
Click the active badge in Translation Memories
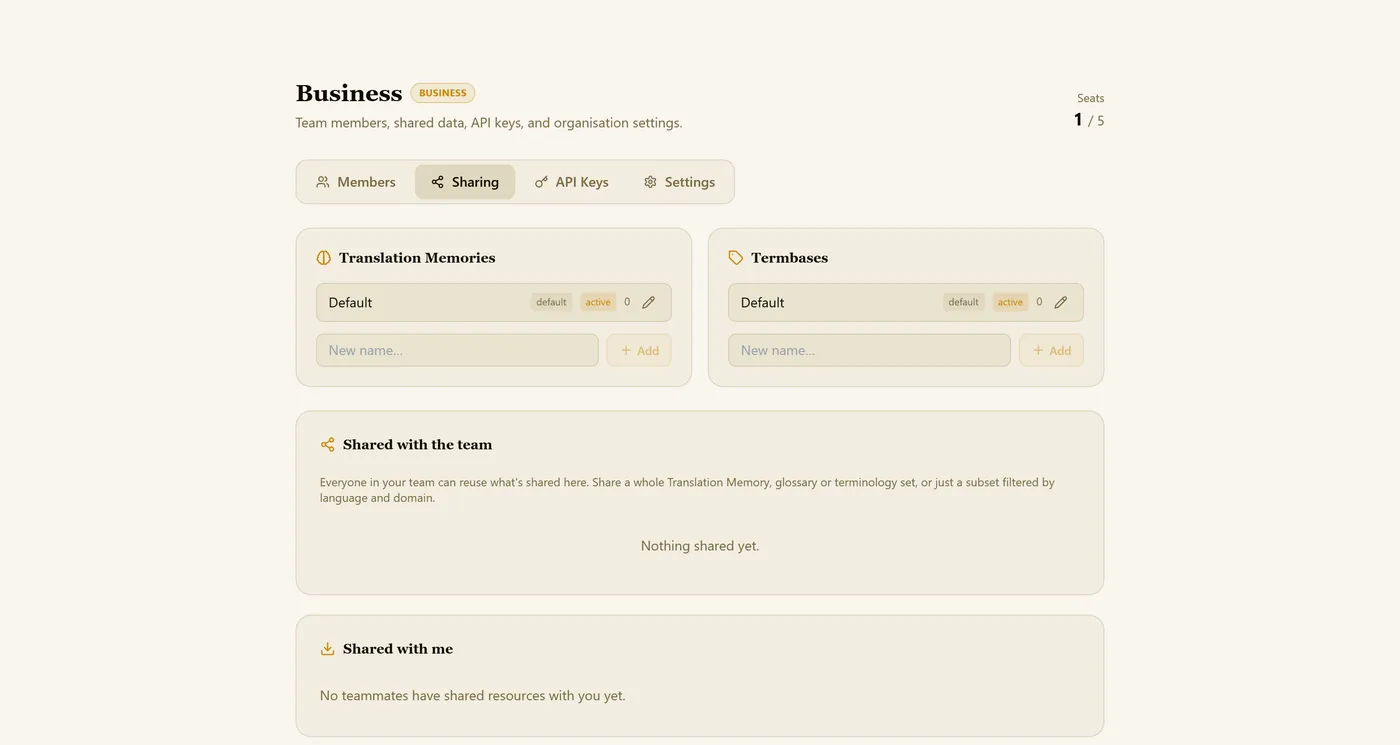[x=598, y=302]
